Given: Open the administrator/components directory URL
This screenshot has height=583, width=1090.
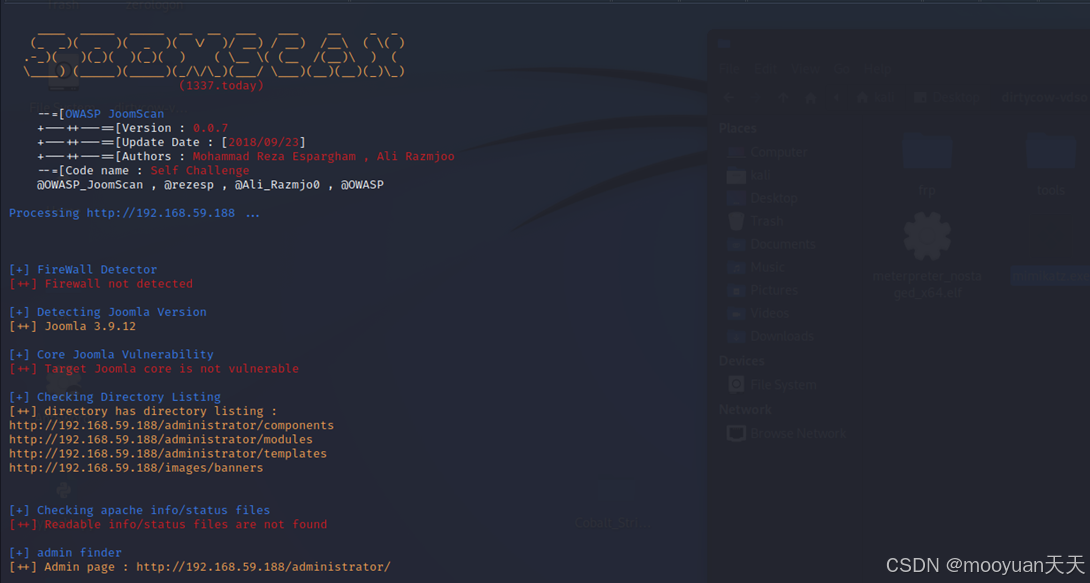Looking at the screenshot, I should [x=171, y=425].
